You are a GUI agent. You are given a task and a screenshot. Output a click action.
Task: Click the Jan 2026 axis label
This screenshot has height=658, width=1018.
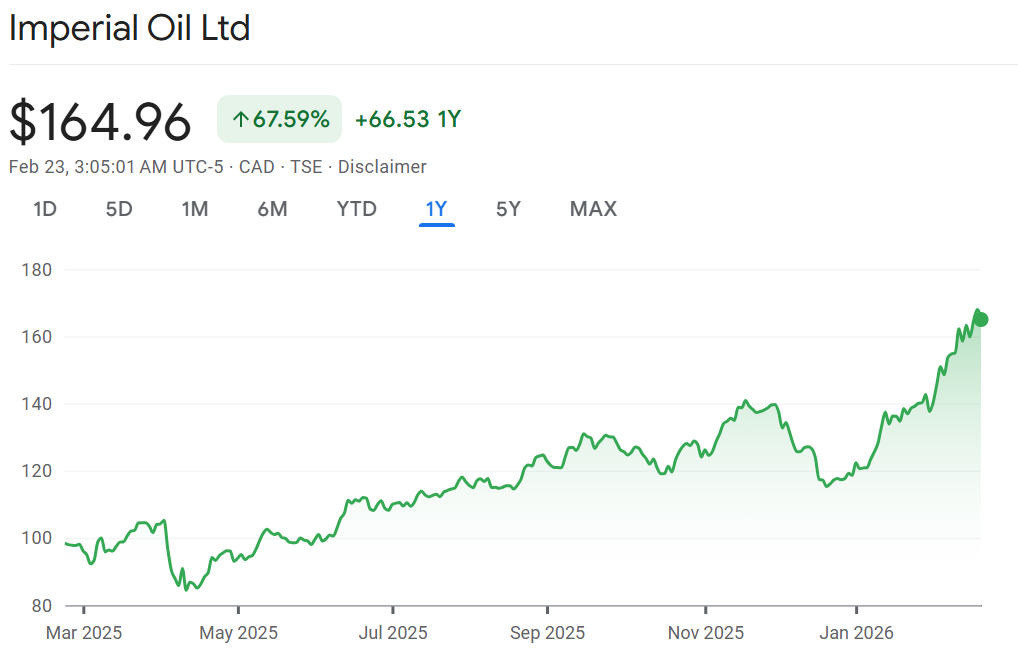(x=857, y=633)
